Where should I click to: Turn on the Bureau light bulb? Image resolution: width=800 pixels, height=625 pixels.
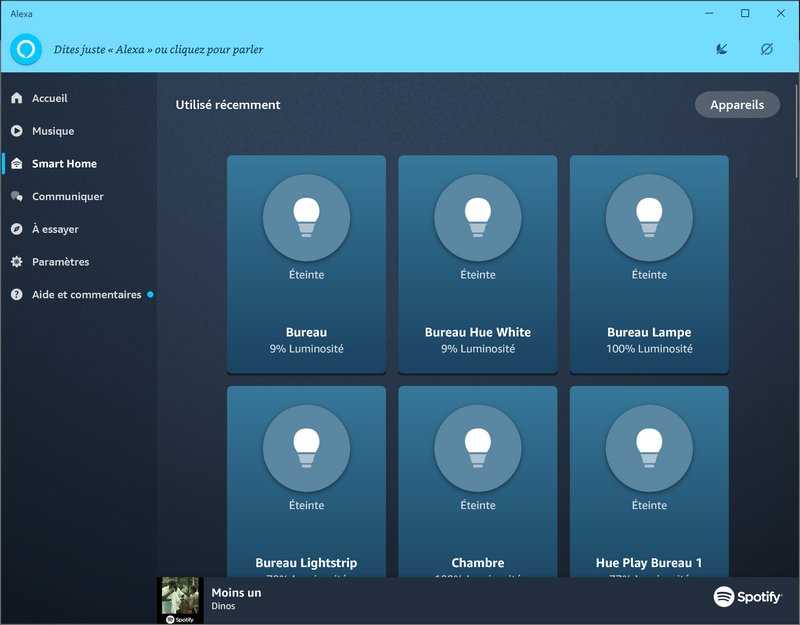coord(306,218)
